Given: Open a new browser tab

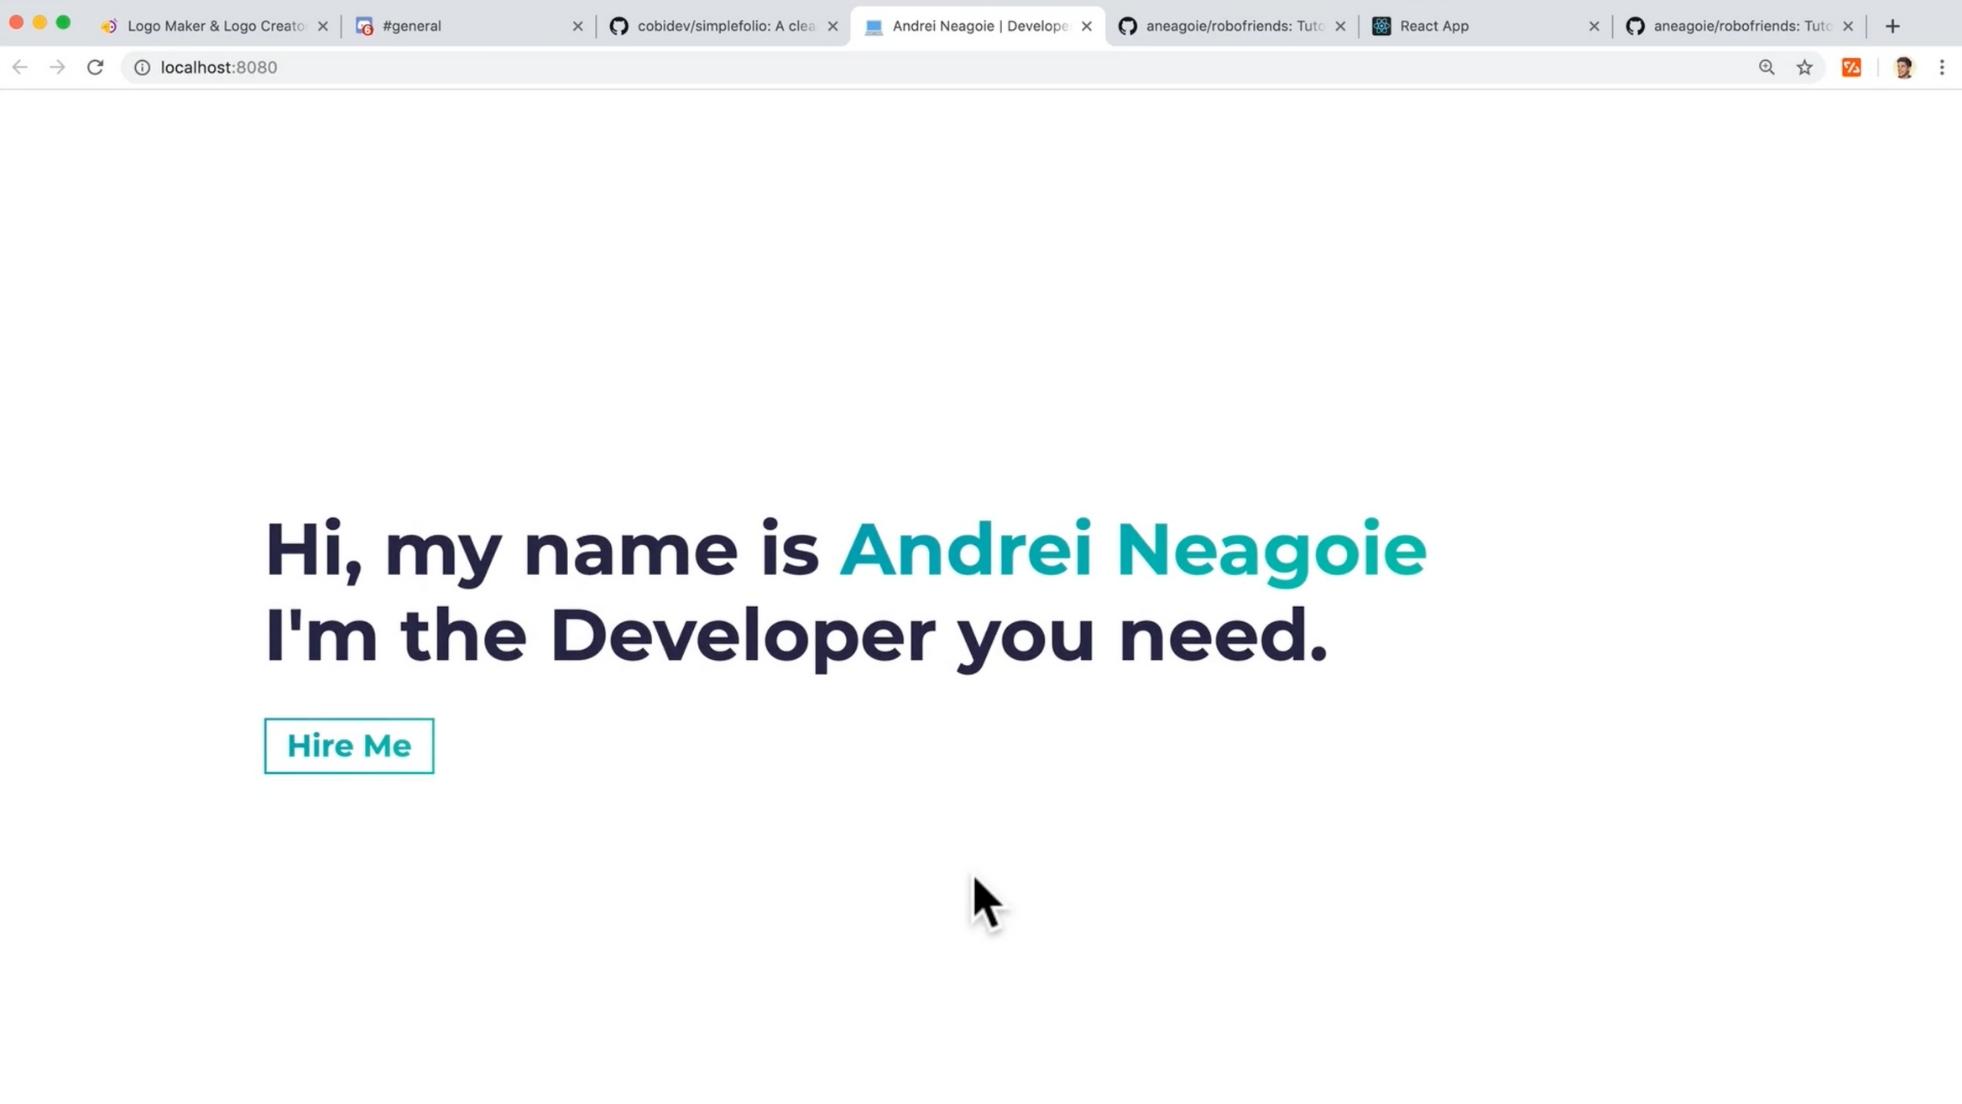Looking at the screenshot, I should tap(1891, 26).
